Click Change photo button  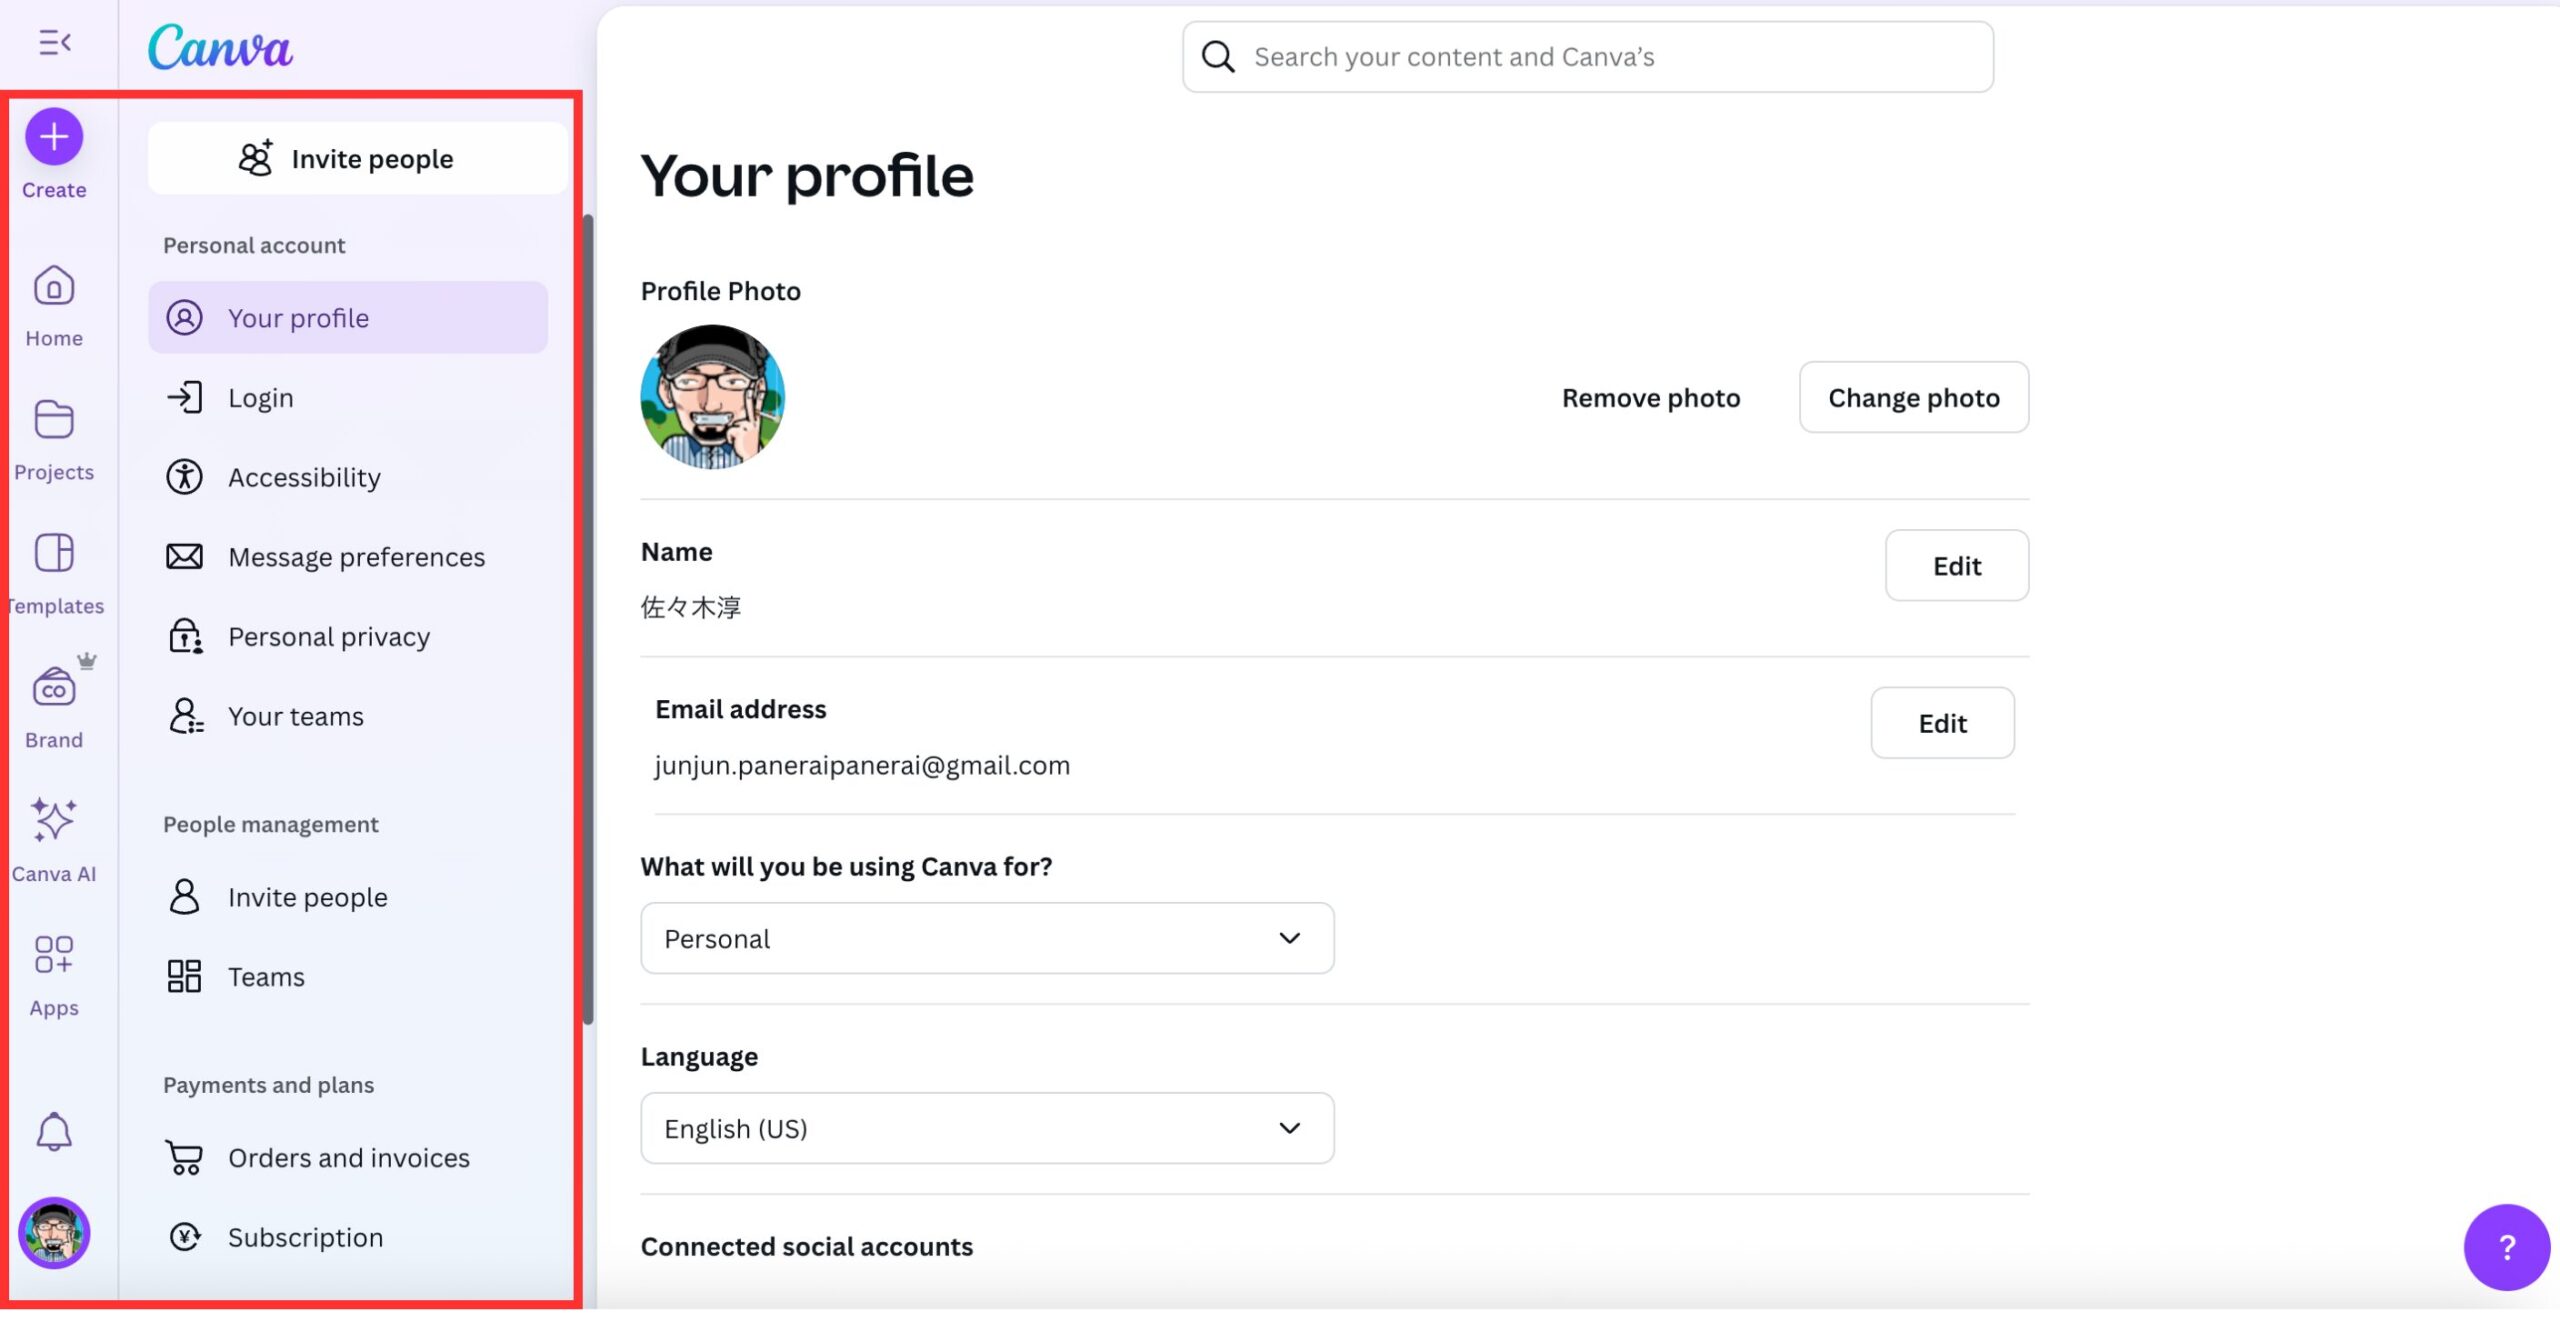click(1914, 398)
